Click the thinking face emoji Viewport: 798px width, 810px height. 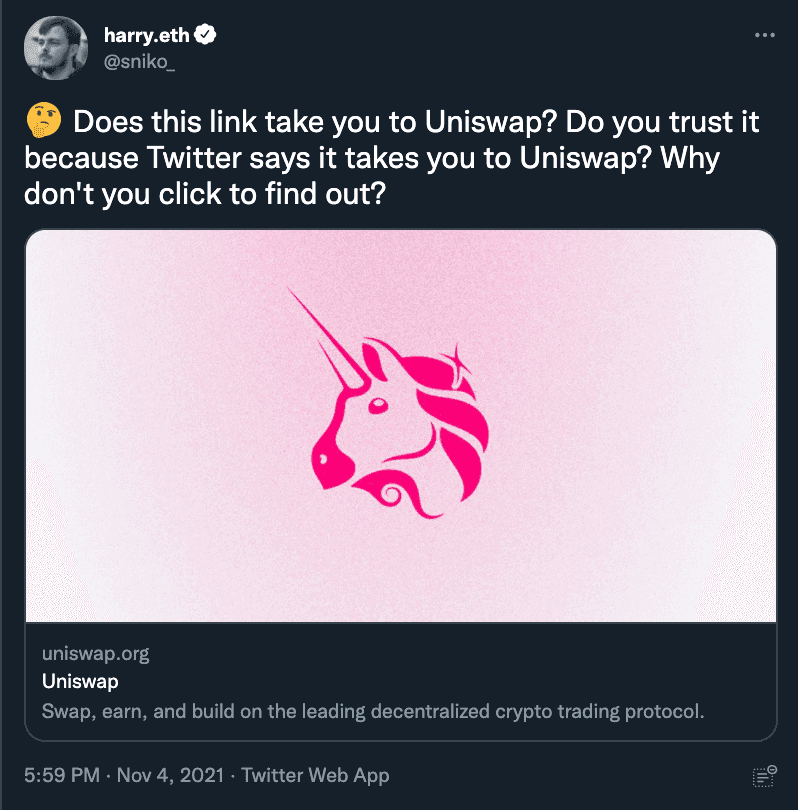point(43,120)
